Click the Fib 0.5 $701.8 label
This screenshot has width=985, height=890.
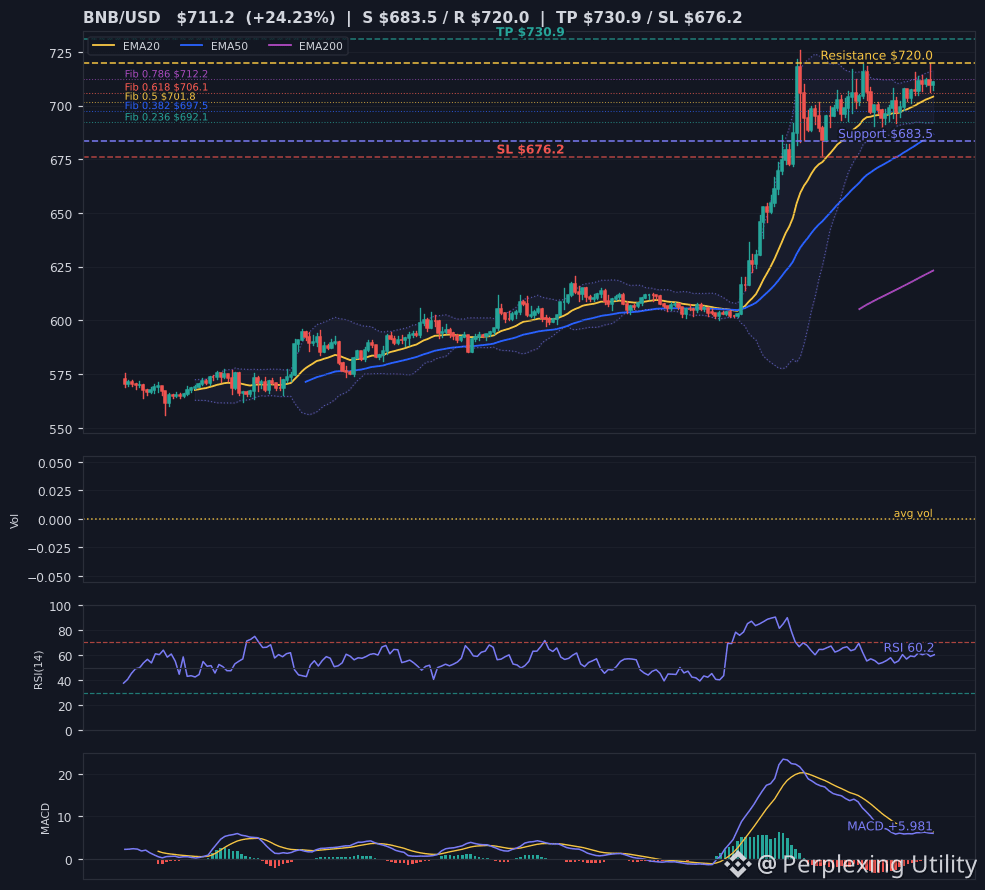[x=160, y=97]
